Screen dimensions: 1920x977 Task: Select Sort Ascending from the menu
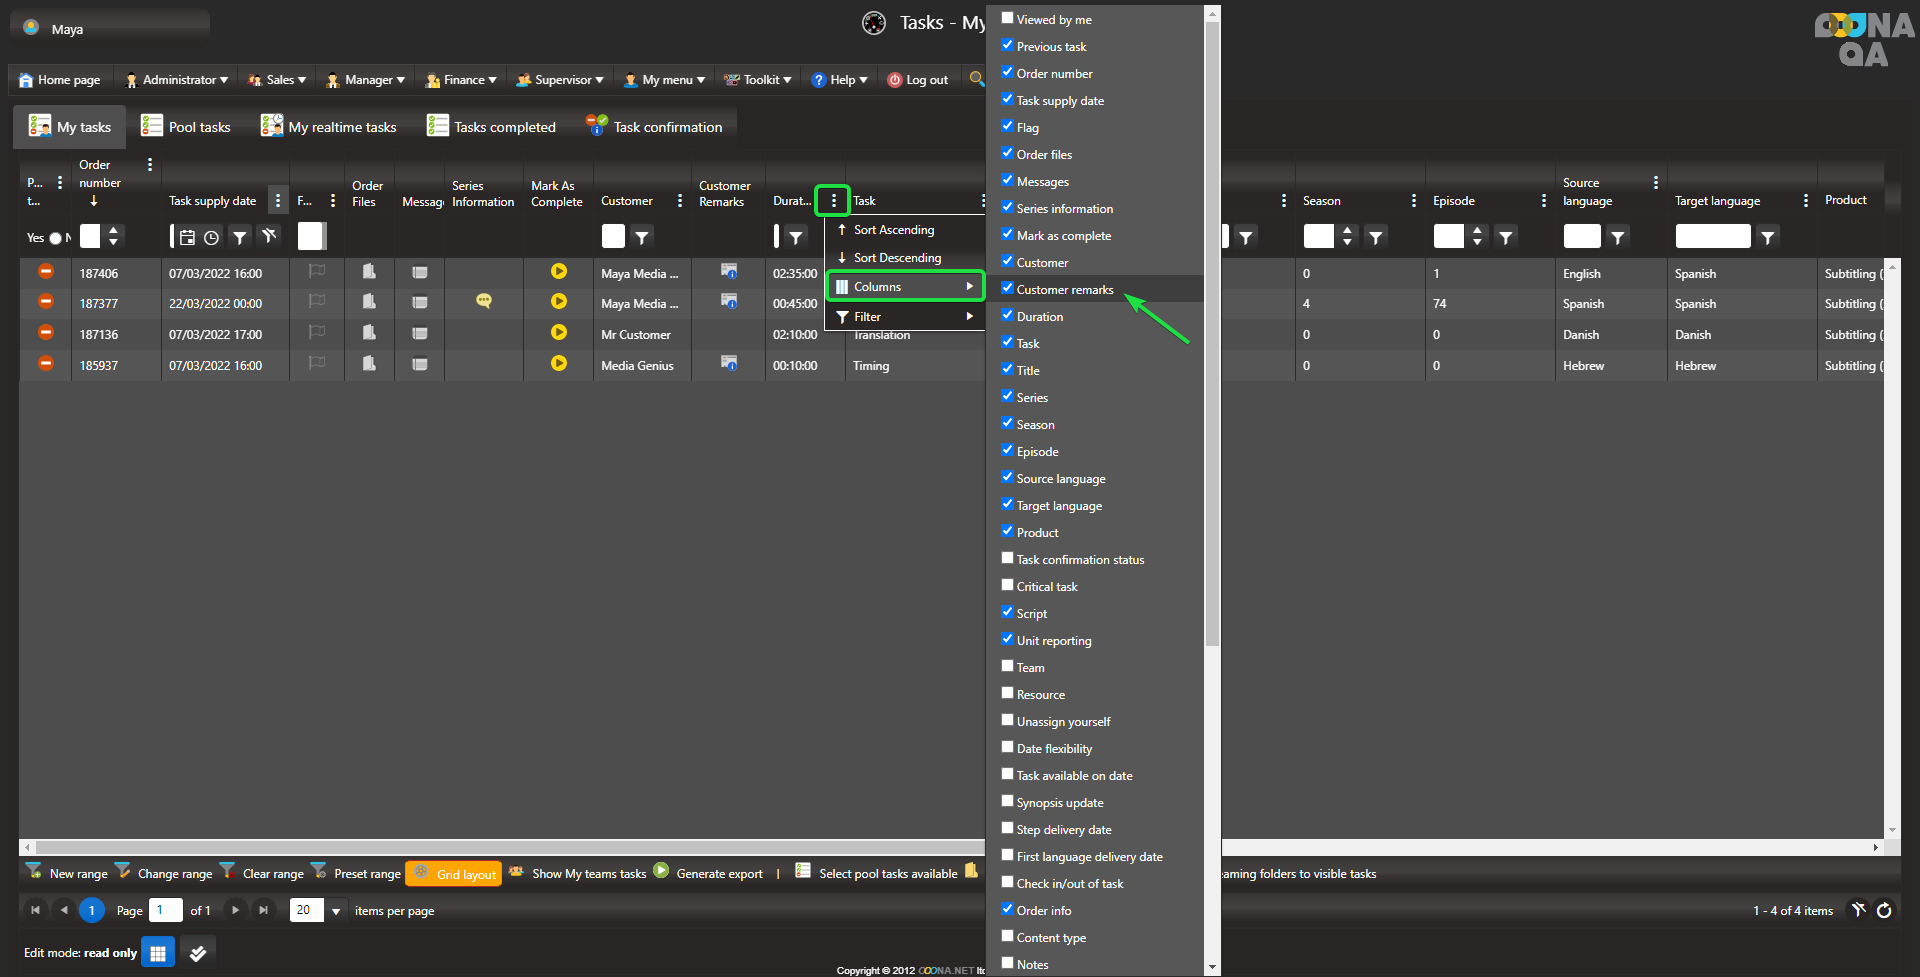[x=893, y=230]
